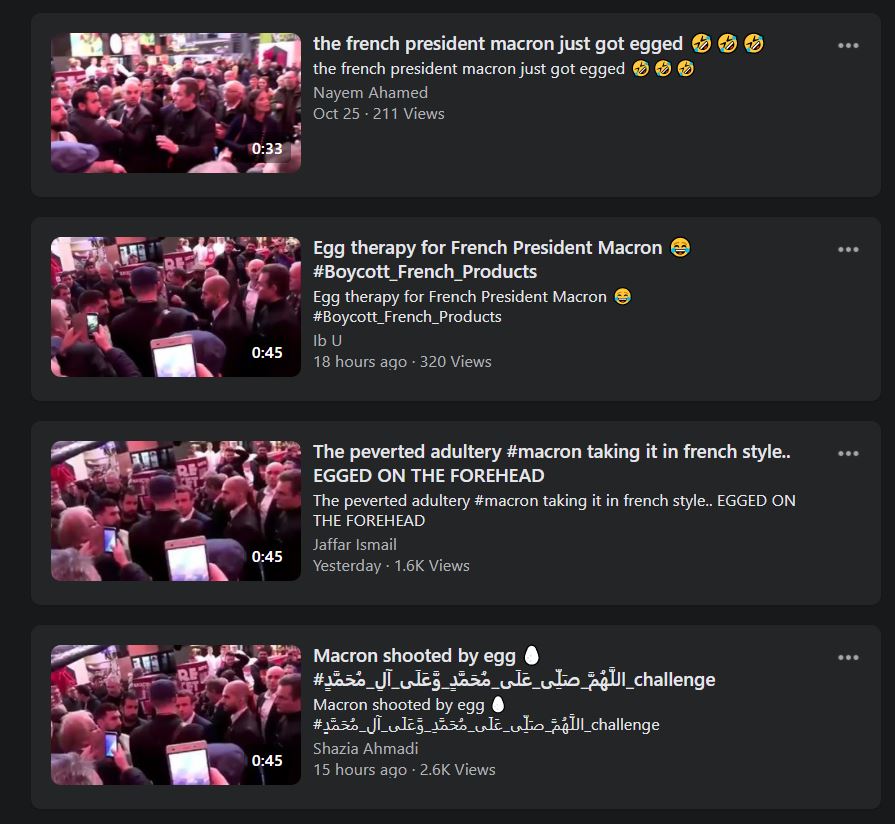This screenshot has width=895, height=824.
Task: Click the #Boycott_French_Products hashtag in the title
Action: tap(425, 272)
